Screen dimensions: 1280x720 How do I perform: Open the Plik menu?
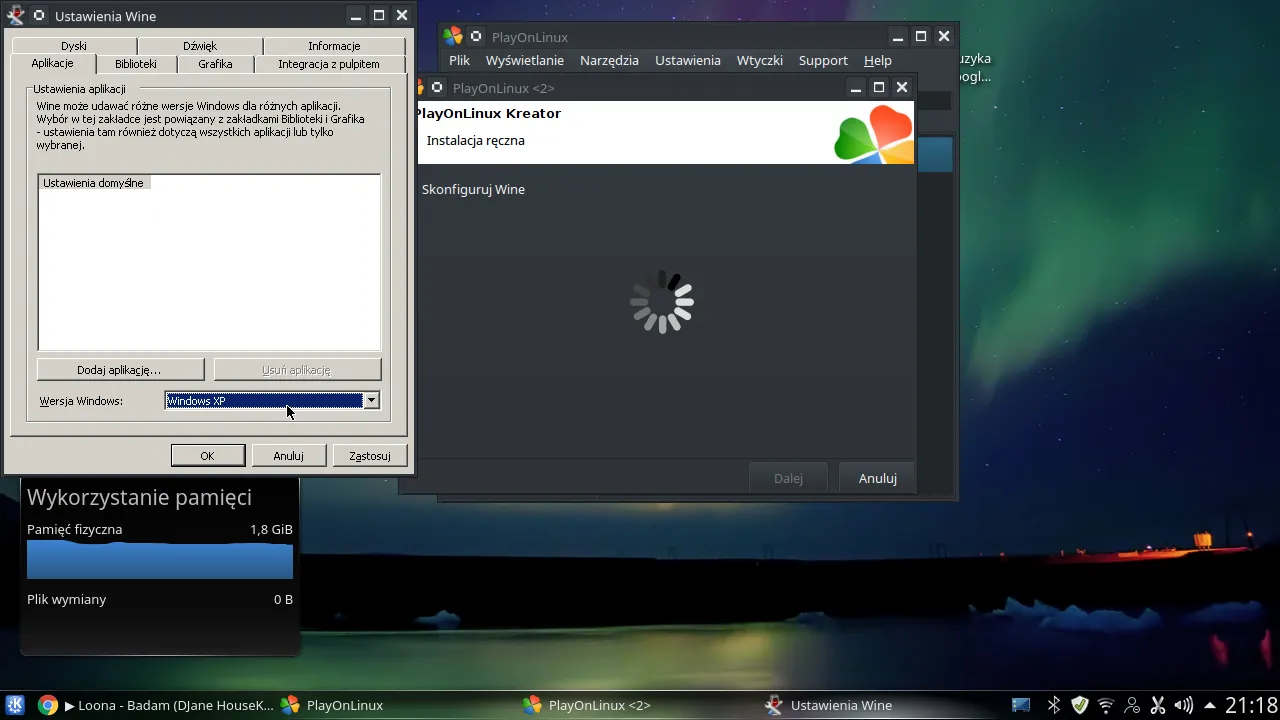click(459, 60)
